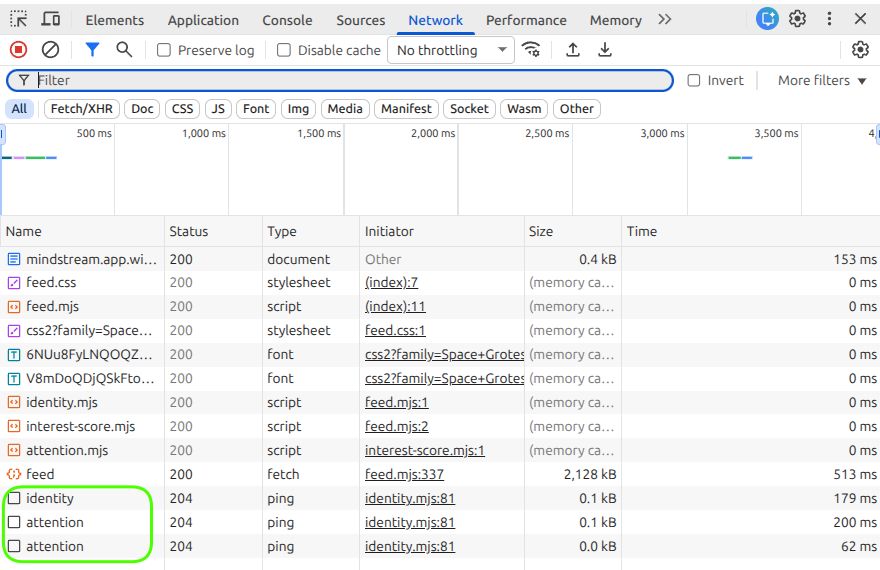Image resolution: width=880 pixels, height=570 pixels.
Task: Show more tabs via chevron
Action: (665, 19)
